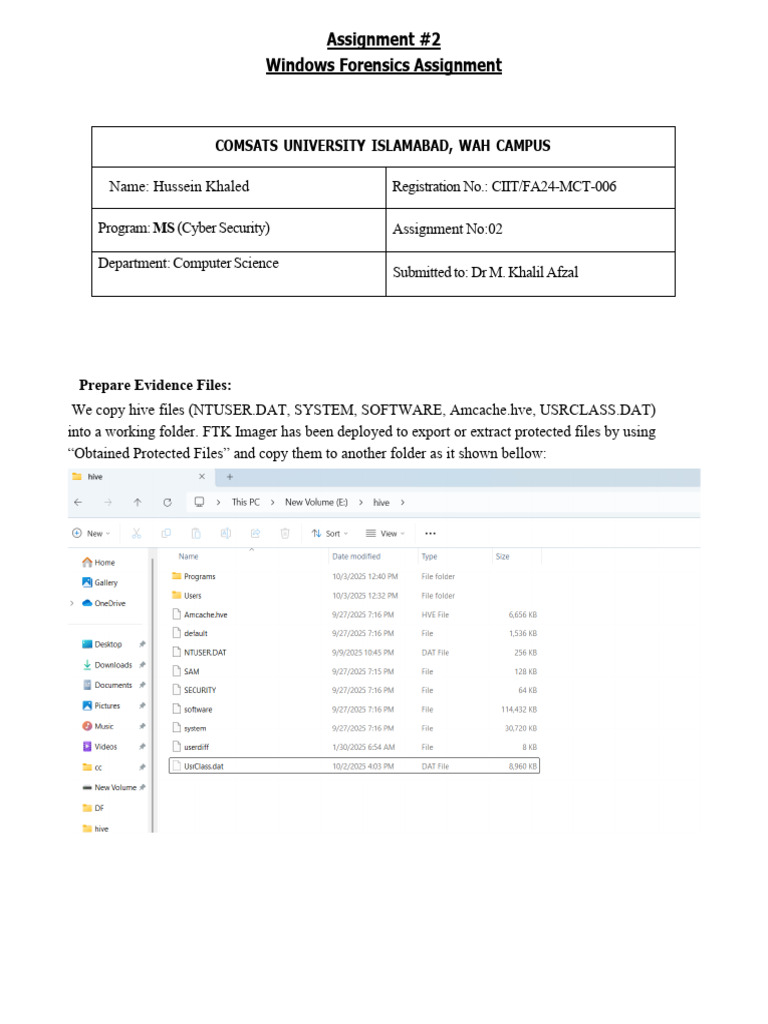This screenshot has width=768, height=1024.
Task: Add a new Explorer tab
Action: tap(229, 477)
